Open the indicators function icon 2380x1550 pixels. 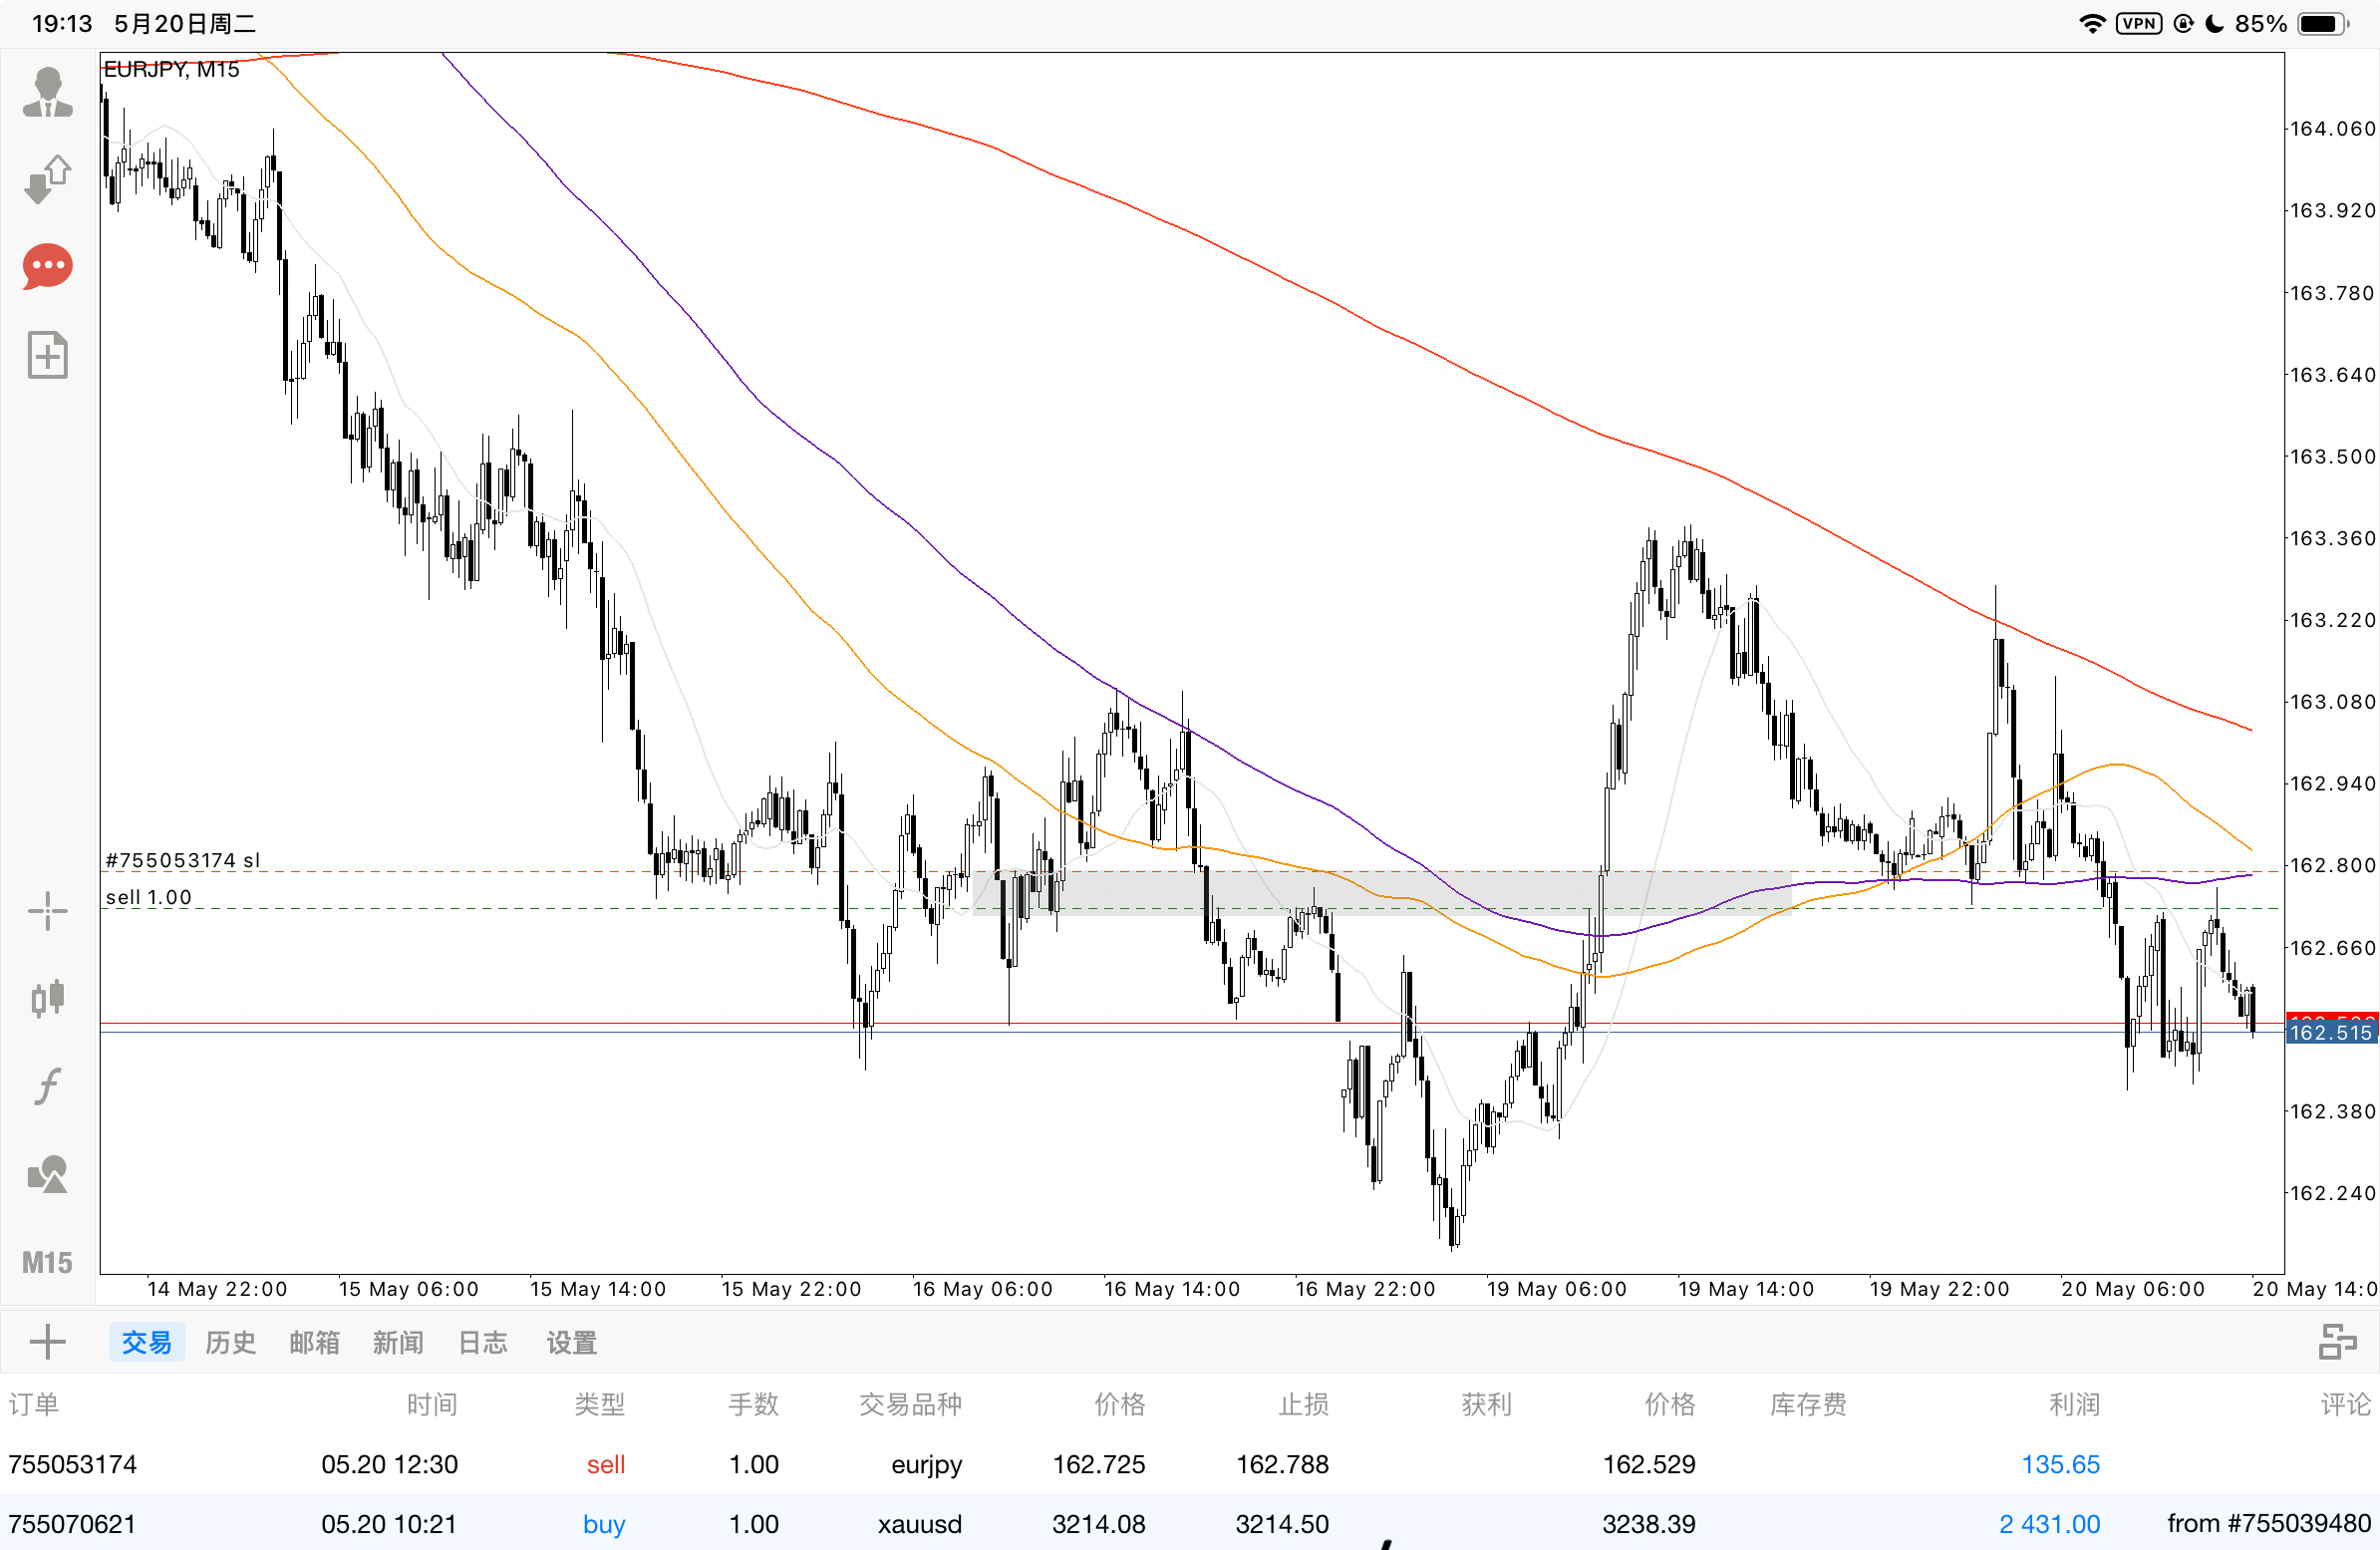pyautogui.click(x=47, y=1086)
